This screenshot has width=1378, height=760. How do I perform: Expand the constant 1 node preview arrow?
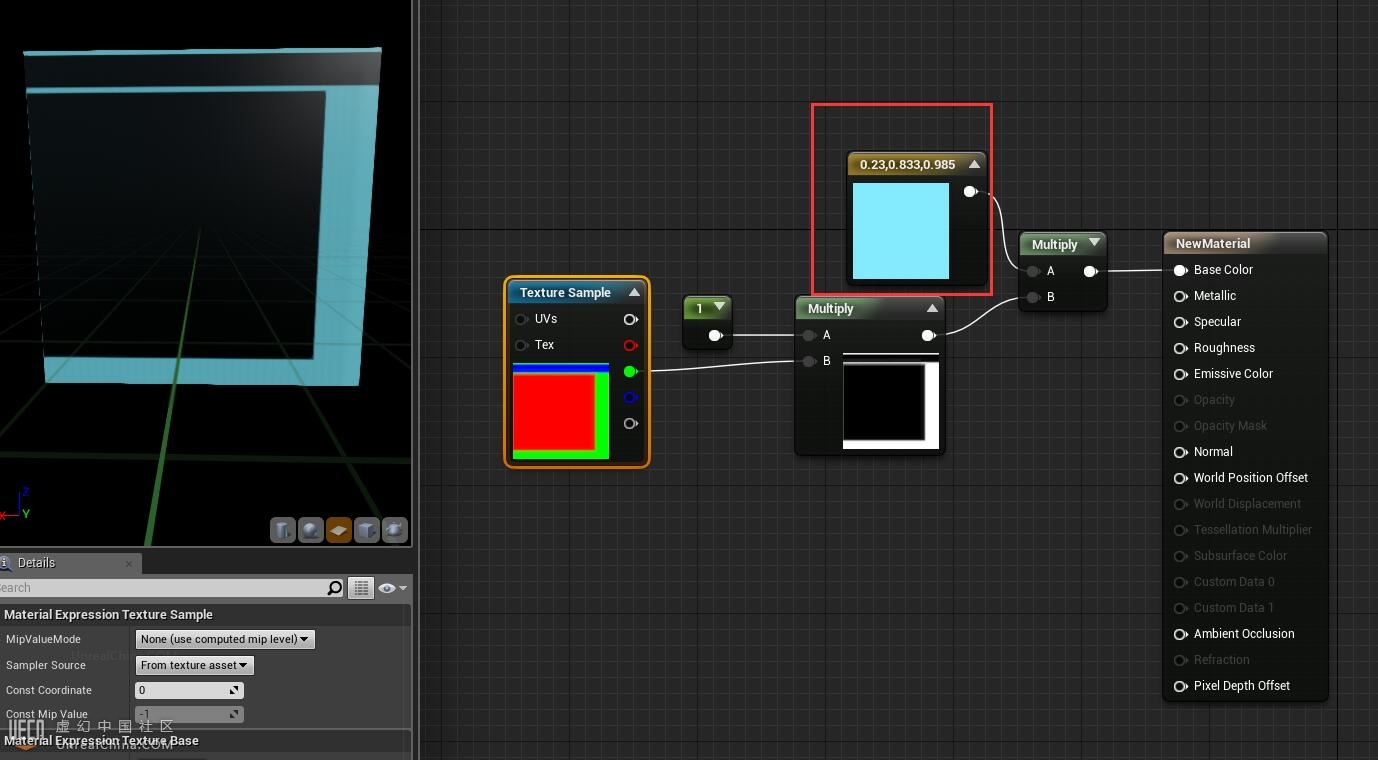719,307
